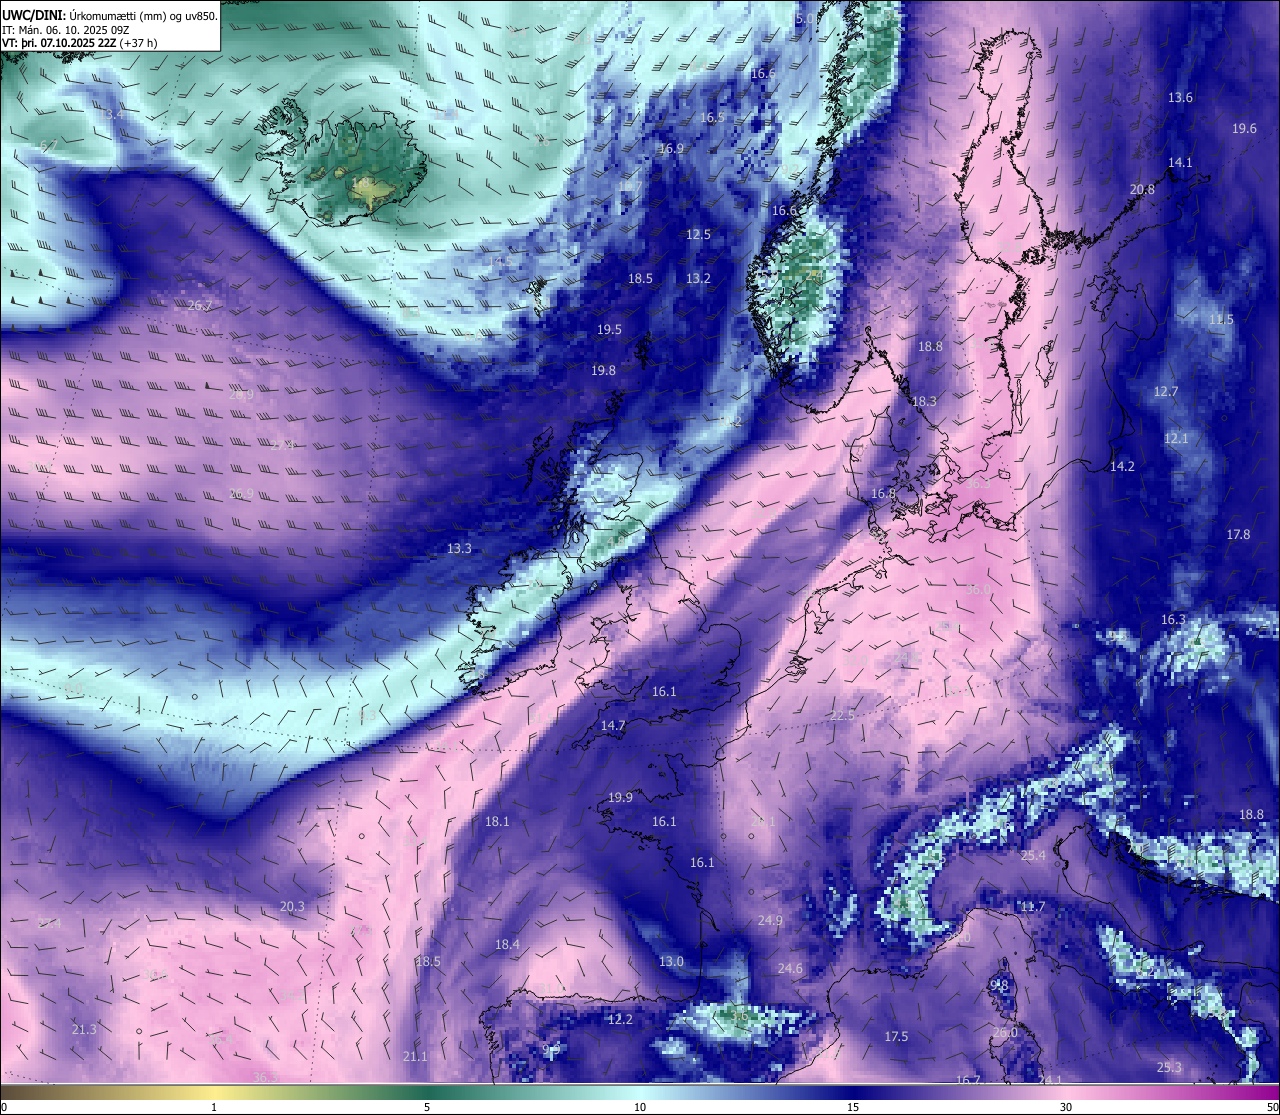Viewport: 1280px width, 1115px height.
Task: Click the color scale label '30'
Action: [1066, 1107]
